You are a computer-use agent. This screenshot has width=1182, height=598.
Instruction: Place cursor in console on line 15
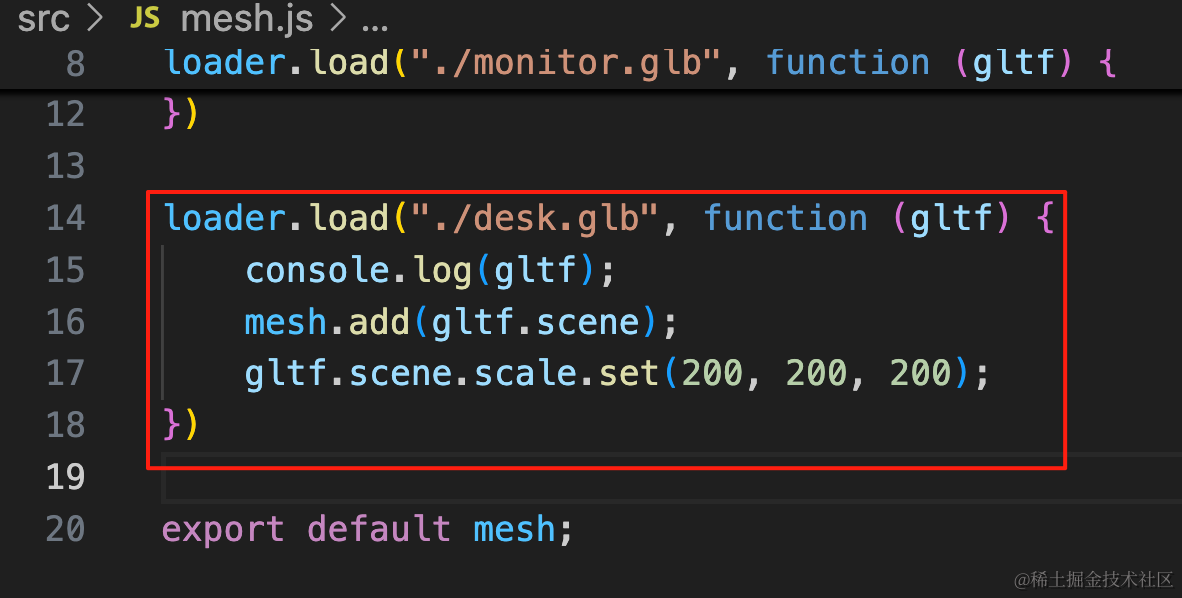click(x=316, y=270)
